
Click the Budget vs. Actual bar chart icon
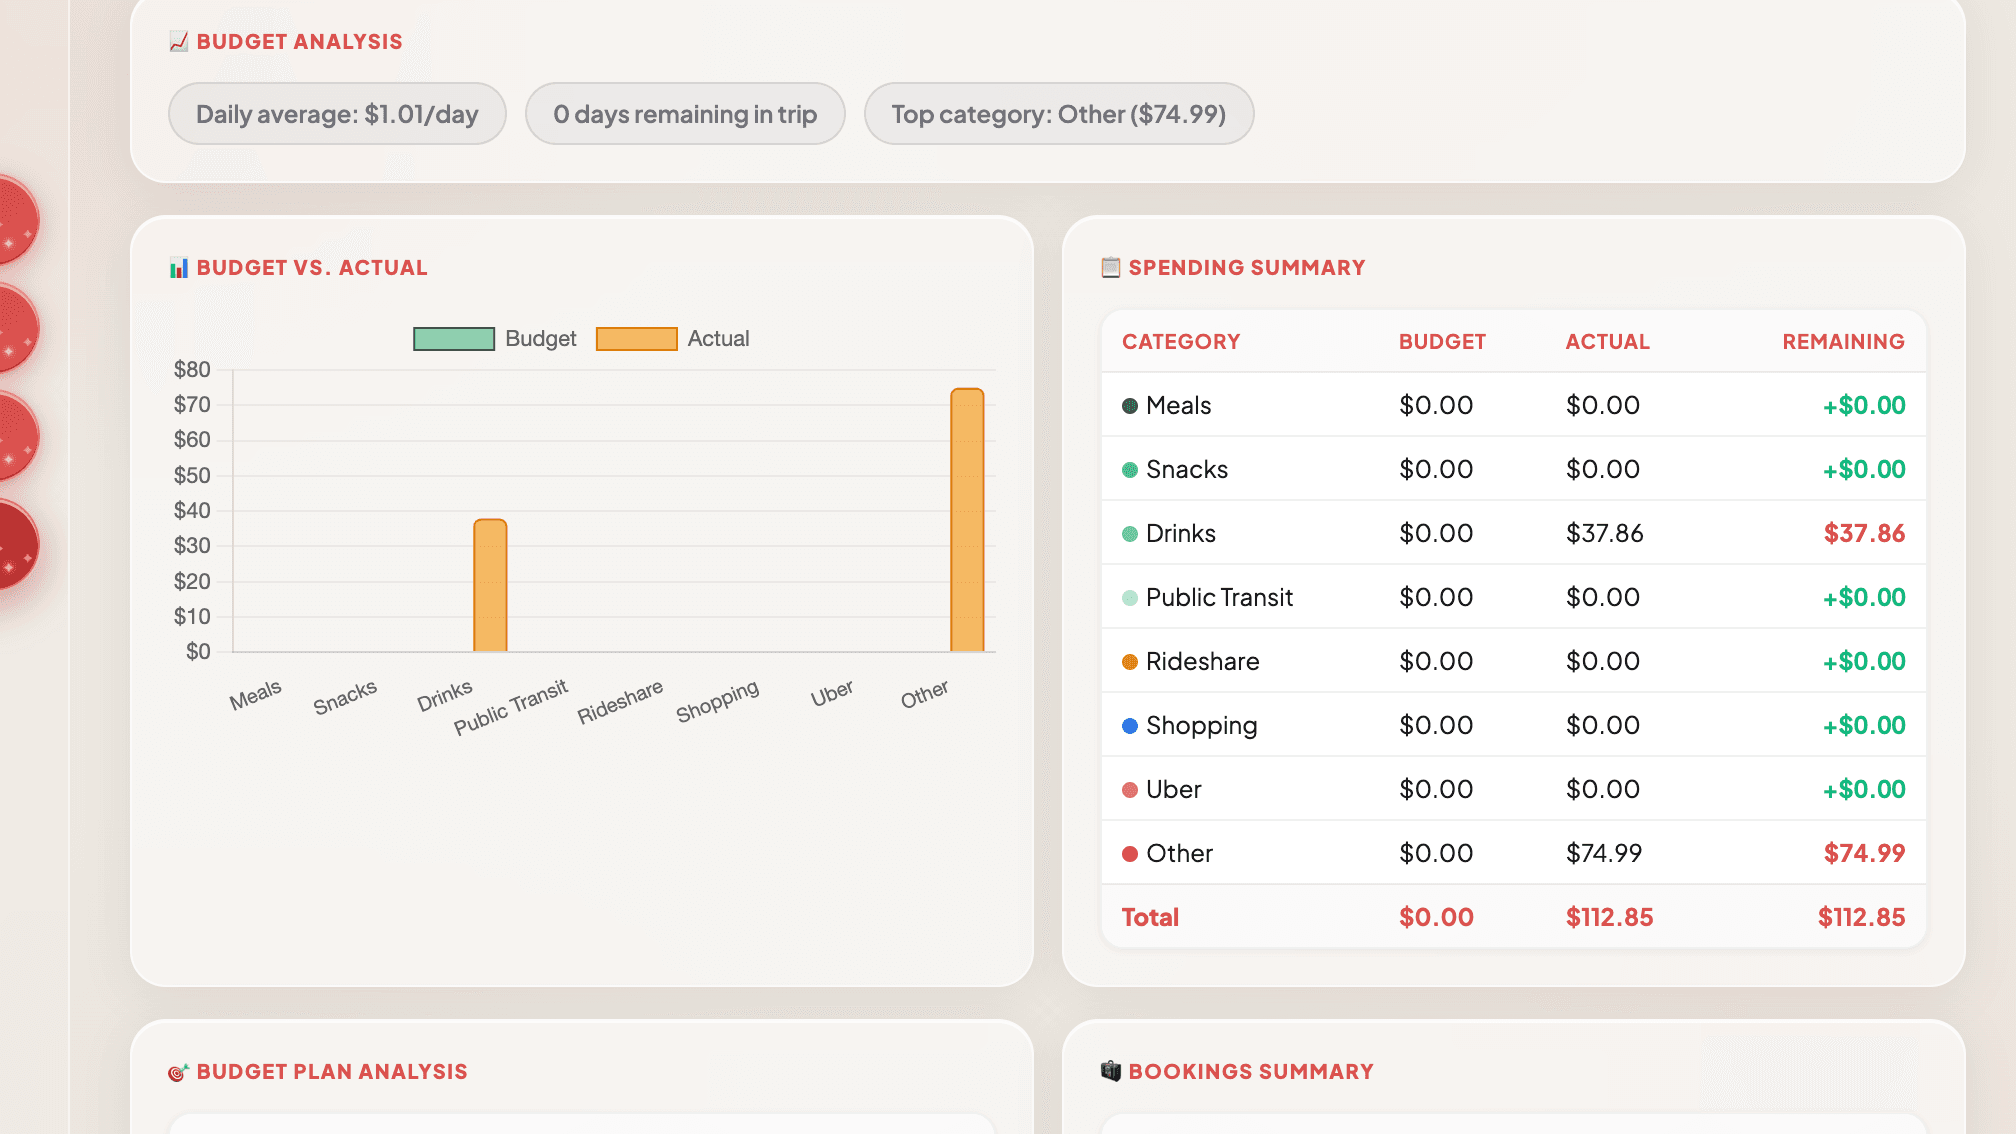[x=179, y=267]
